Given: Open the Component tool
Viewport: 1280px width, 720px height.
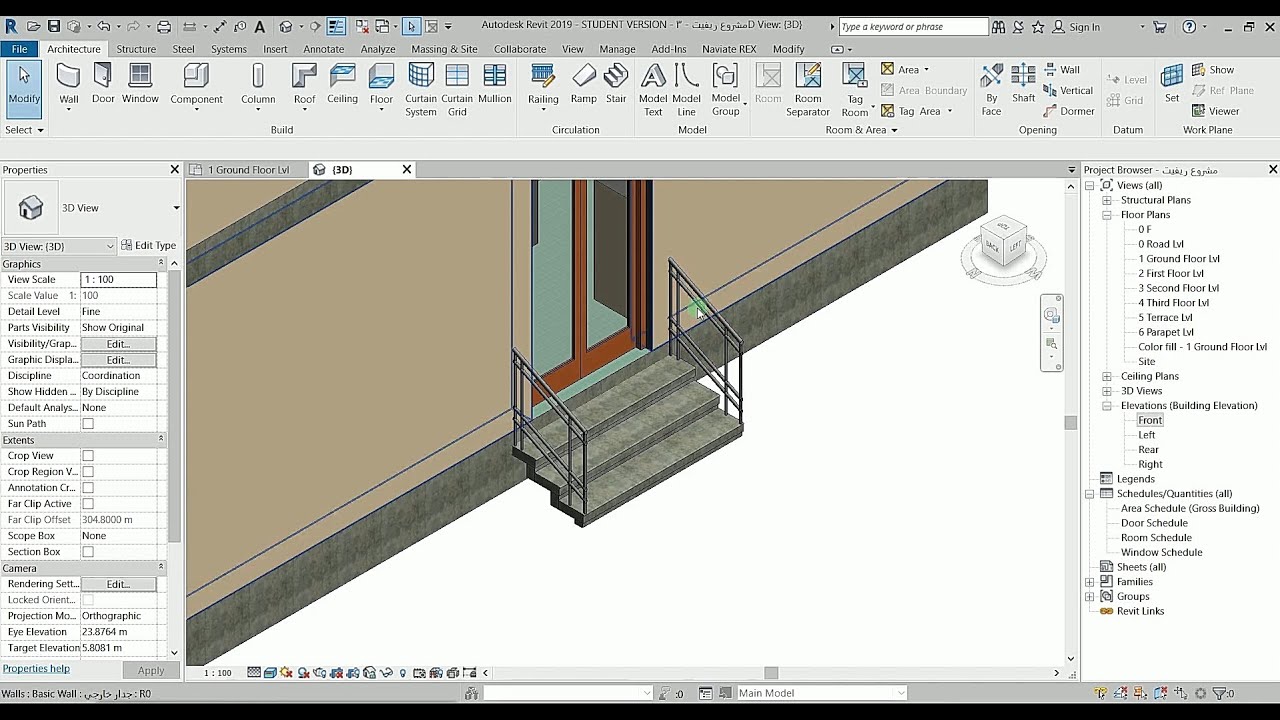Looking at the screenshot, I should point(196,86).
